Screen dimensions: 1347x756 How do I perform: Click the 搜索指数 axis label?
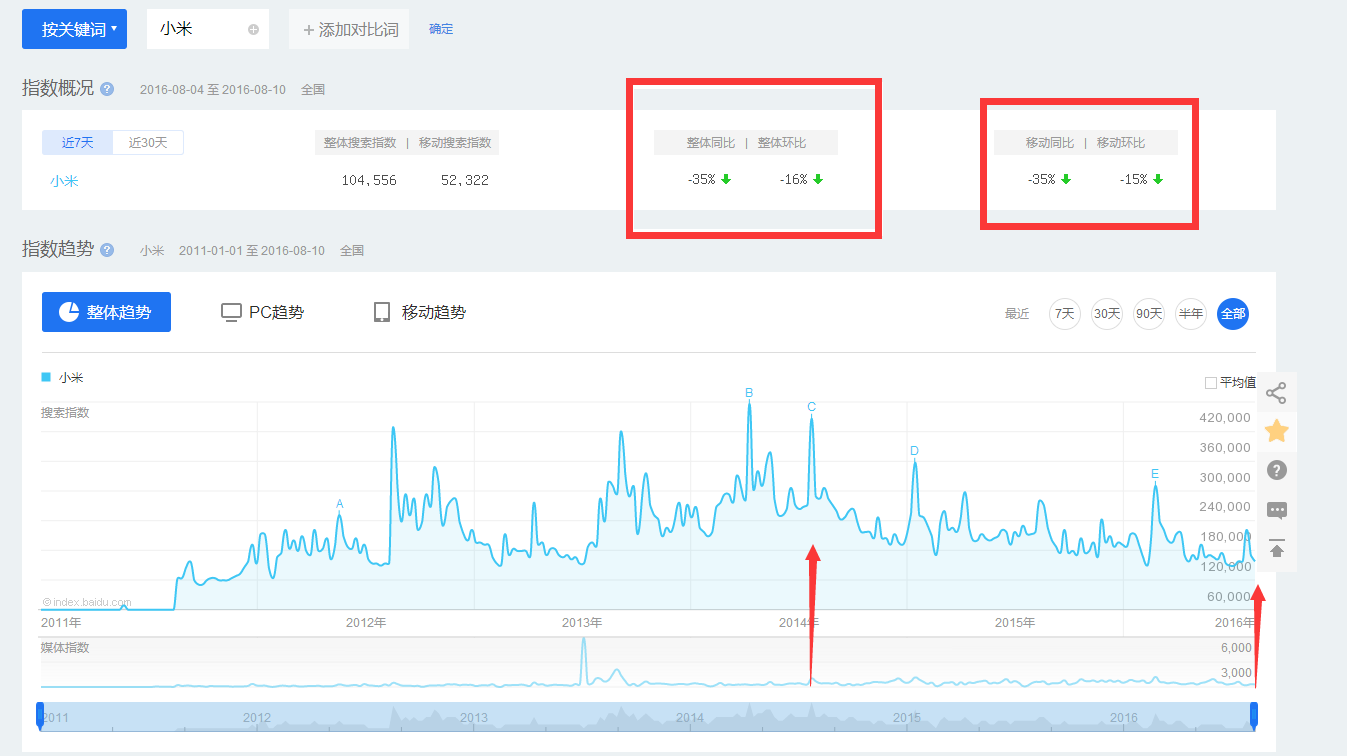coord(65,412)
